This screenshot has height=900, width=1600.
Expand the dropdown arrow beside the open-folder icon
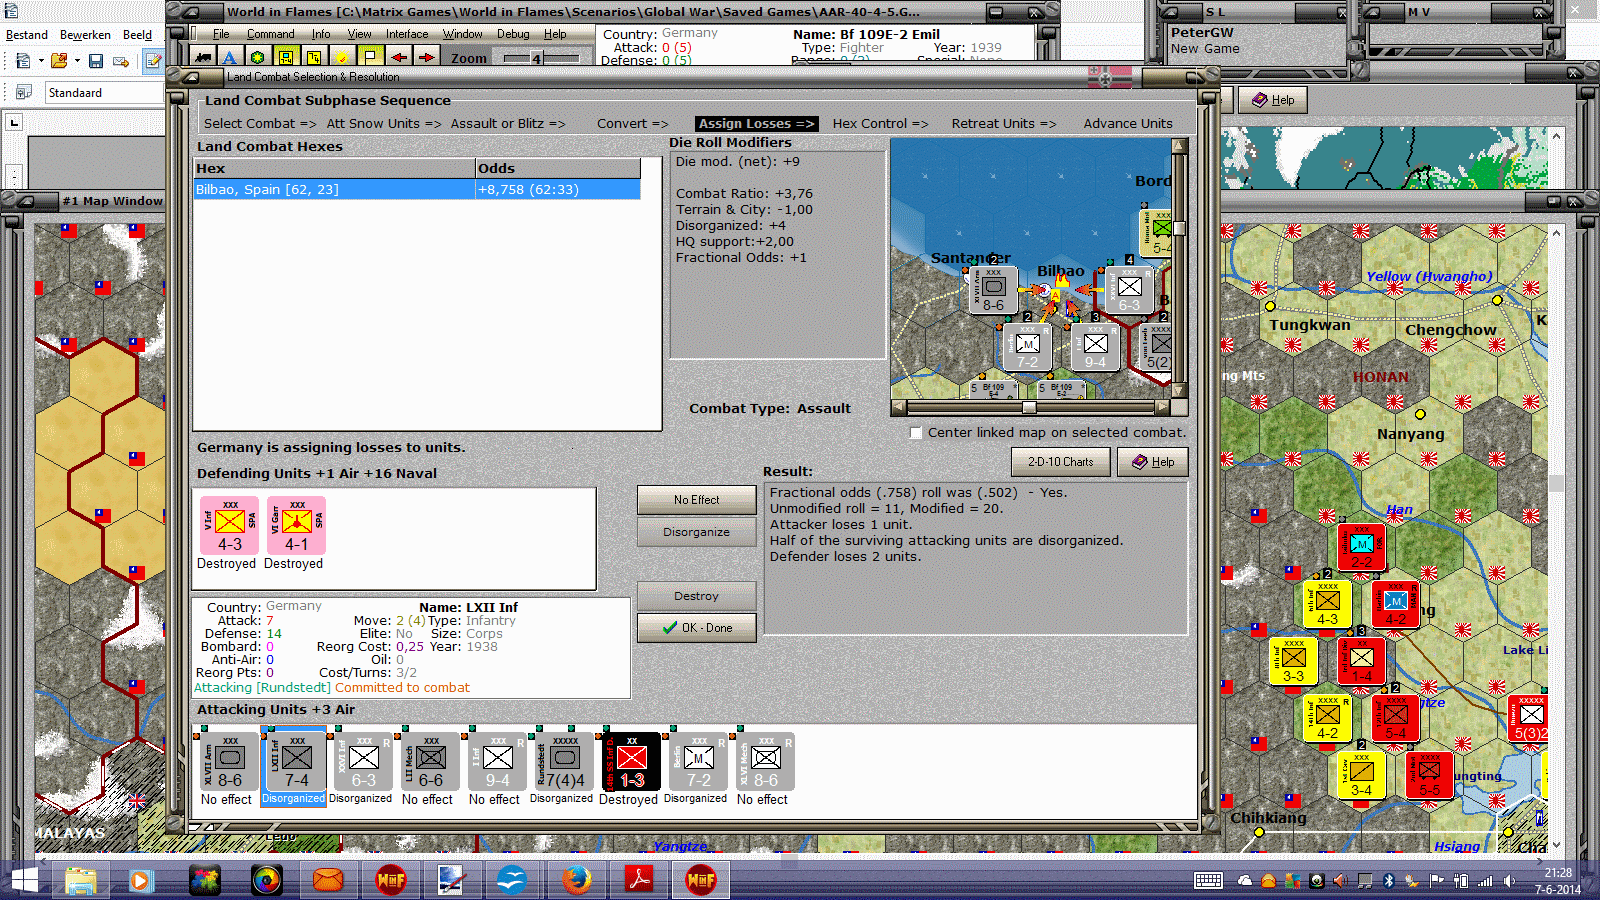point(77,61)
